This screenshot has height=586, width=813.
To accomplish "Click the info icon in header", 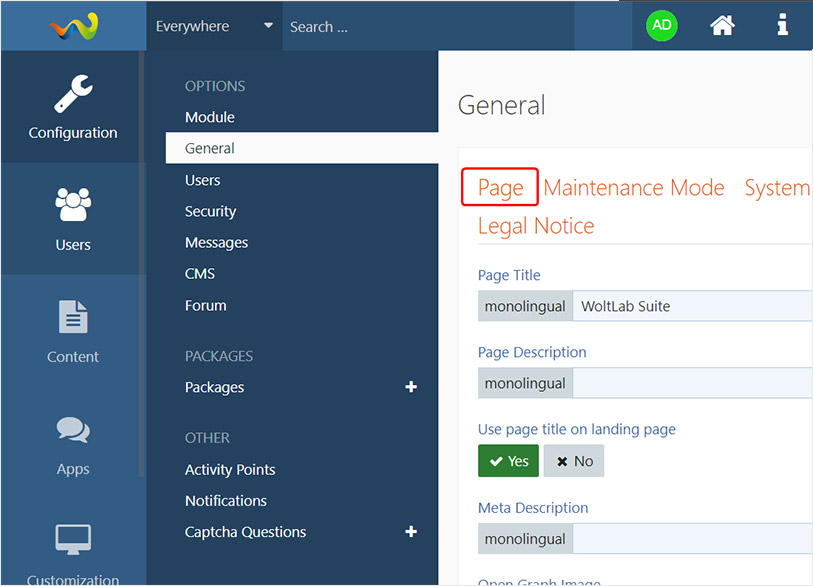I will [782, 26].
